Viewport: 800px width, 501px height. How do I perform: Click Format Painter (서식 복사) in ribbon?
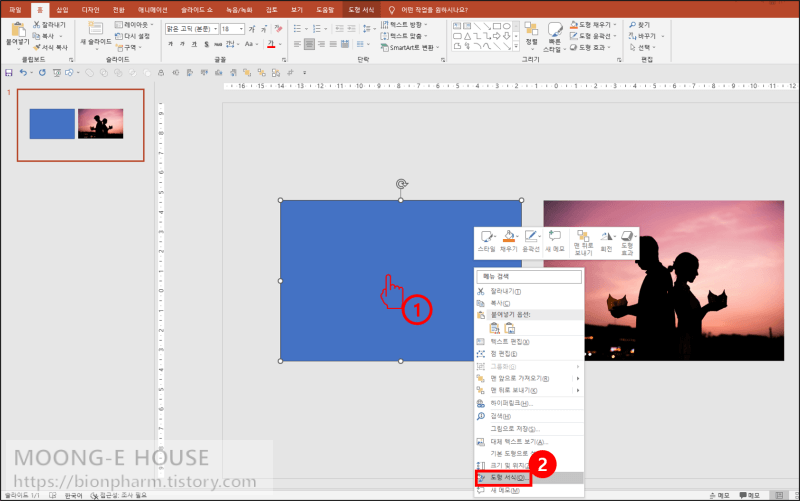50,47
